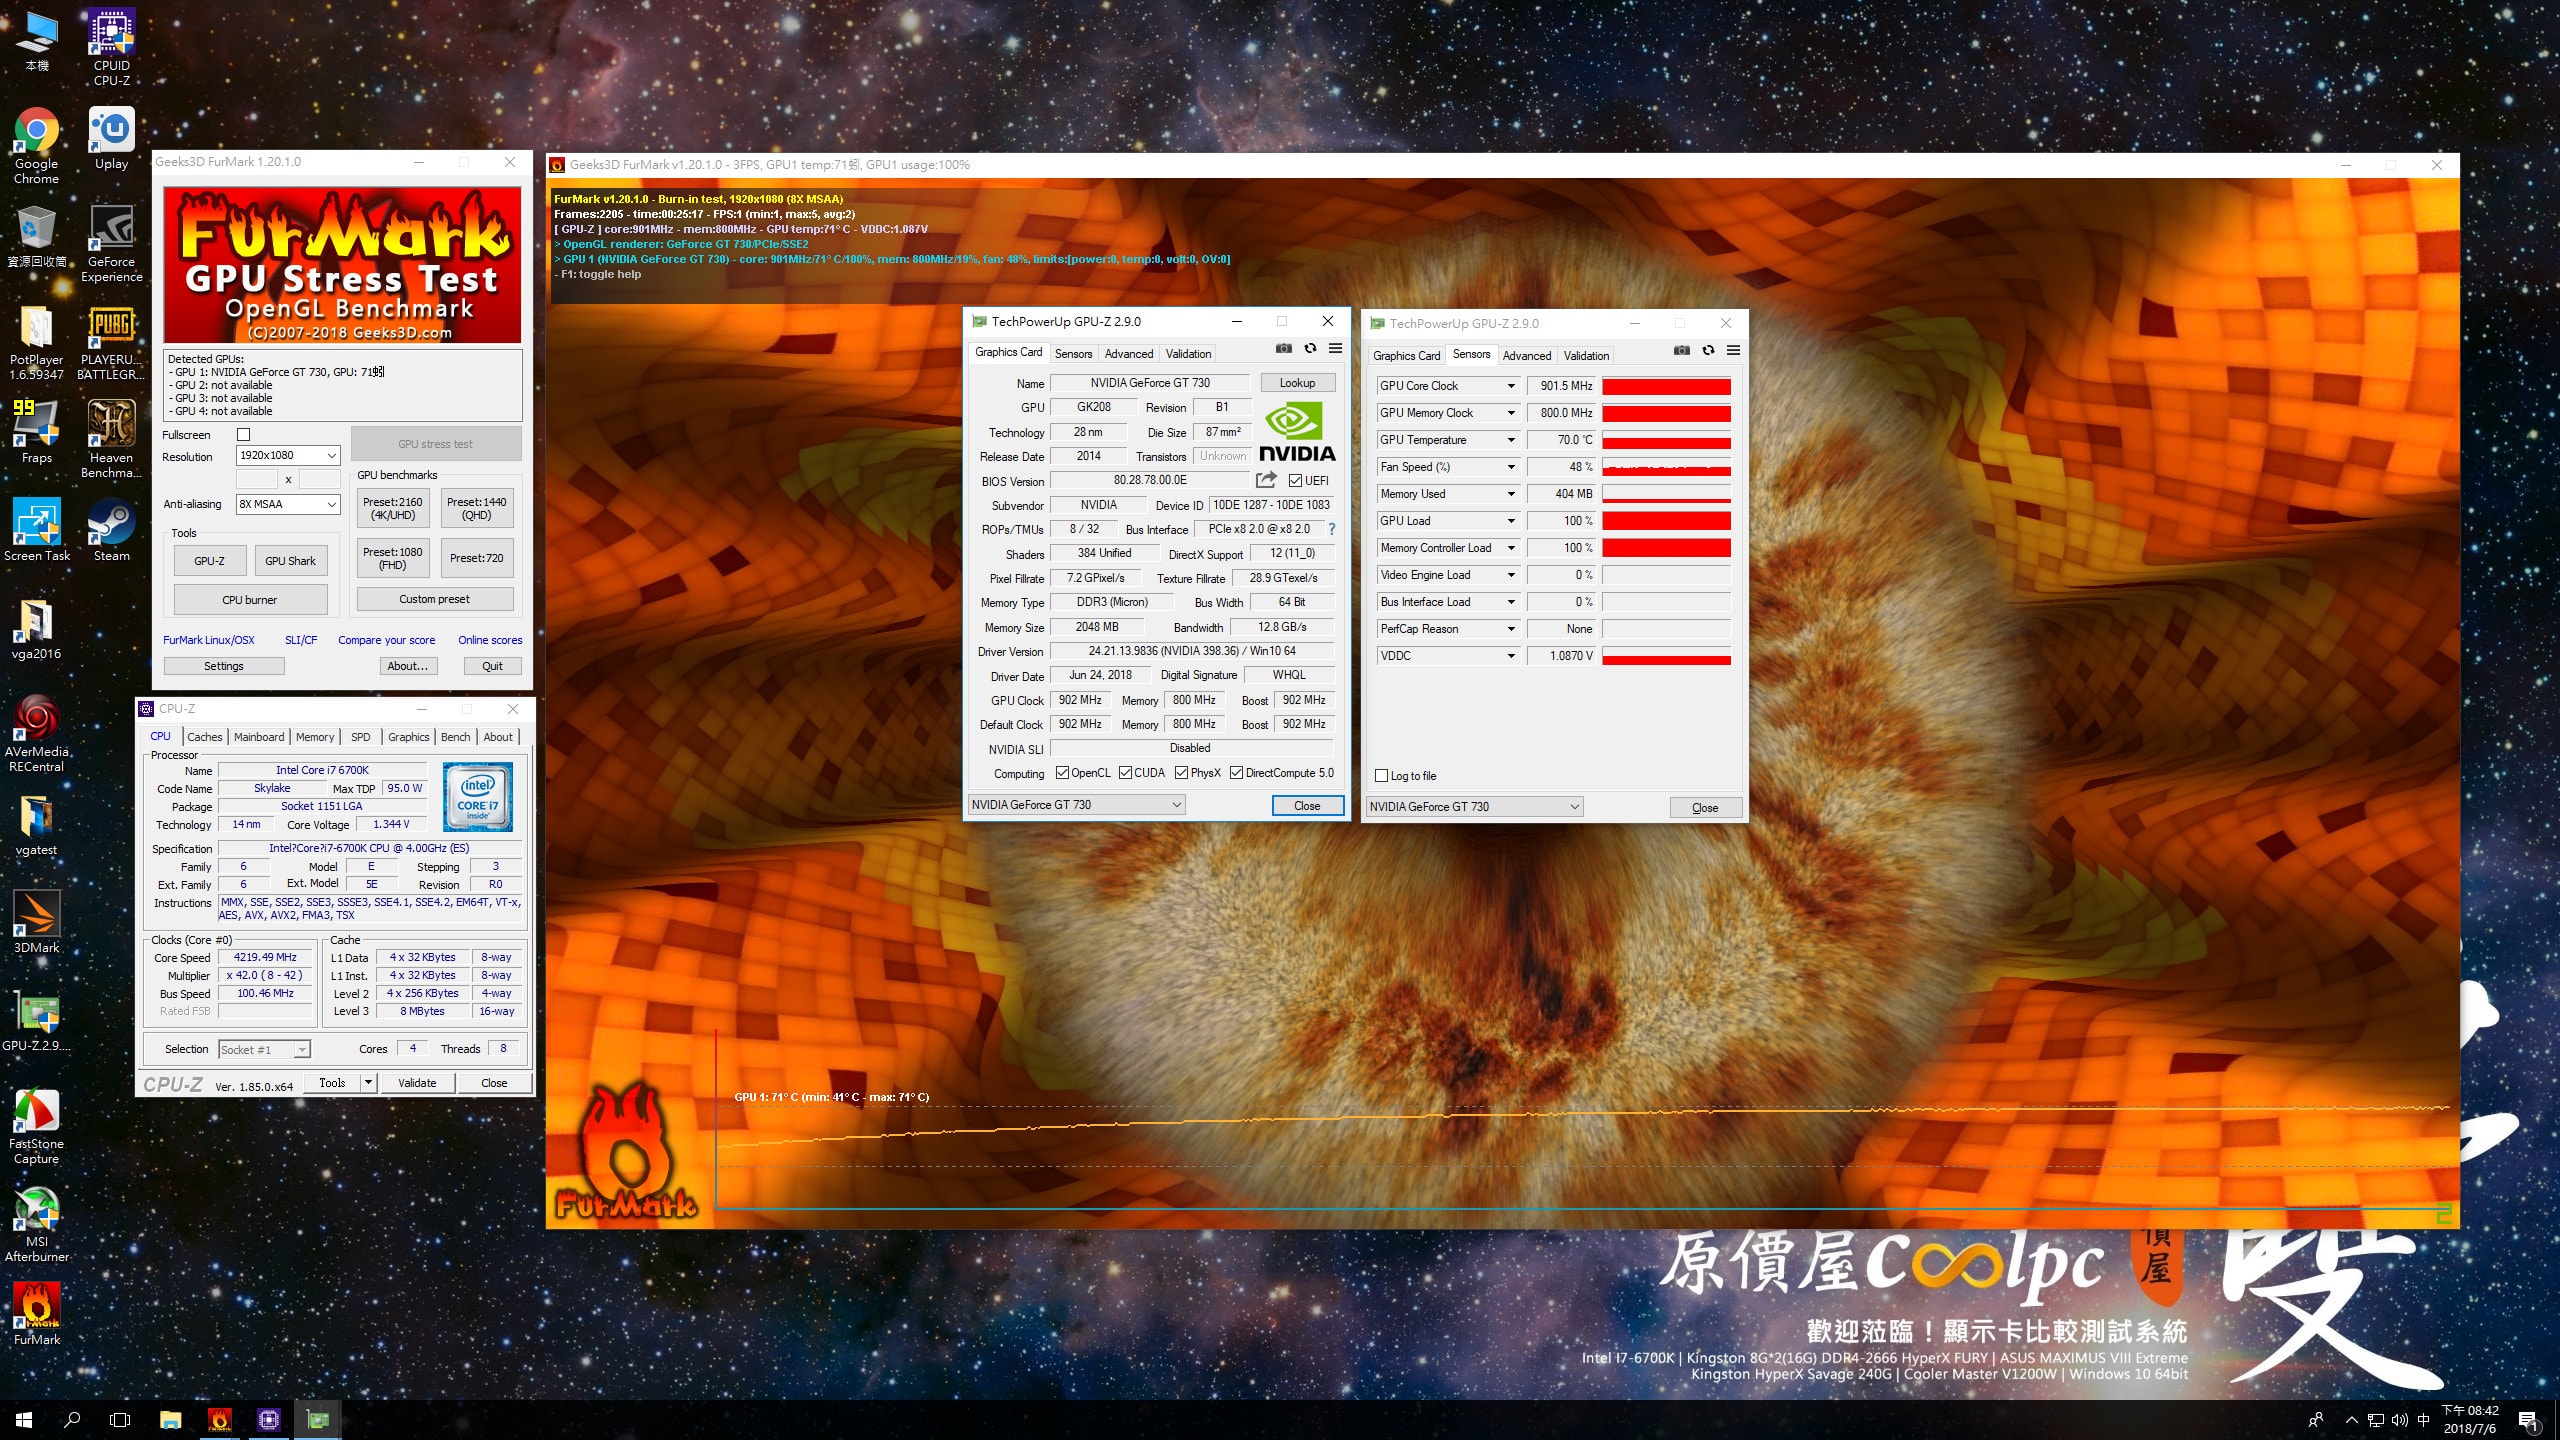Click the BIOS share/export icon in GPU-Z
The width and height of the screenshot is (2560, 1440).
pos(1266,480)
